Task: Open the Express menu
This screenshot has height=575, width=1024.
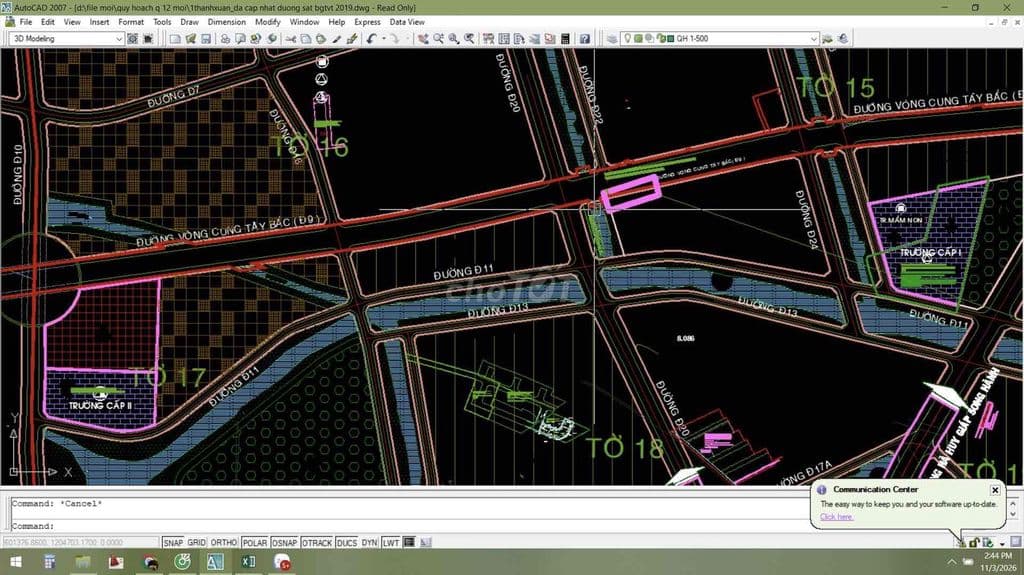Action: (367, 22)
